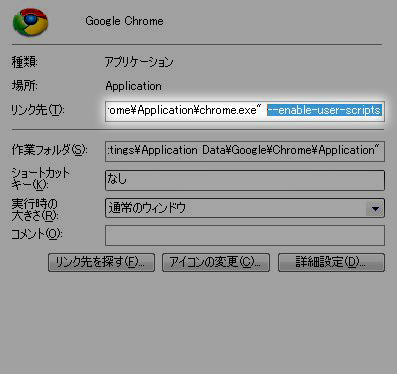Click the 種類: label

point(25,62)
